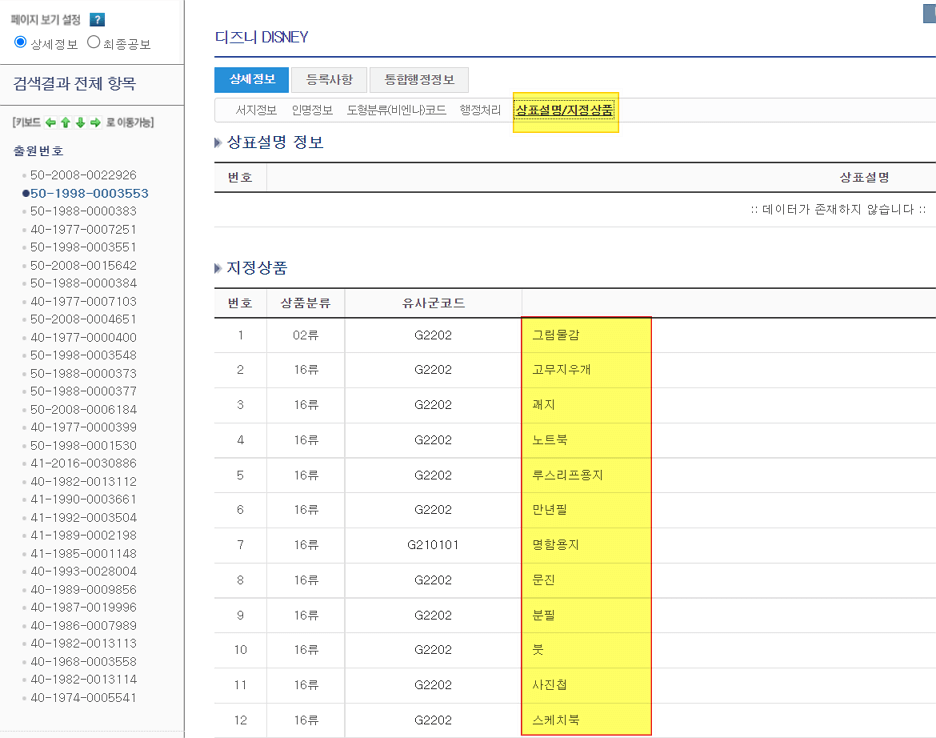Open selected application 50-1998-0003553
The image size is (936, 738).
point(89,193)
